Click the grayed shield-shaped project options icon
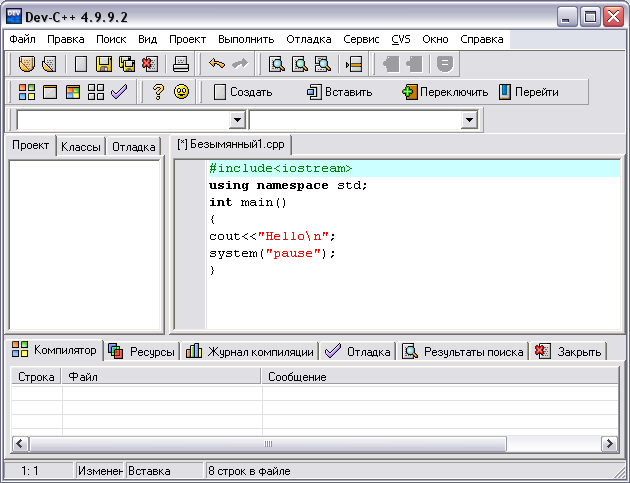630x483 pixels. [x=445, y=64]
